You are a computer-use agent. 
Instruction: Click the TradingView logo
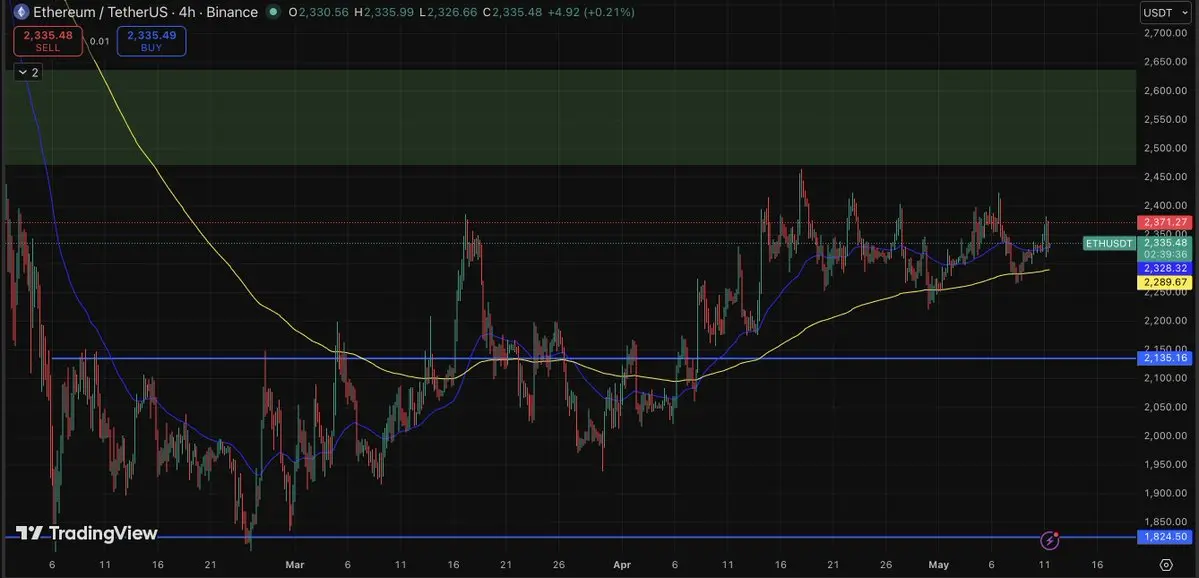coord(86,534)
